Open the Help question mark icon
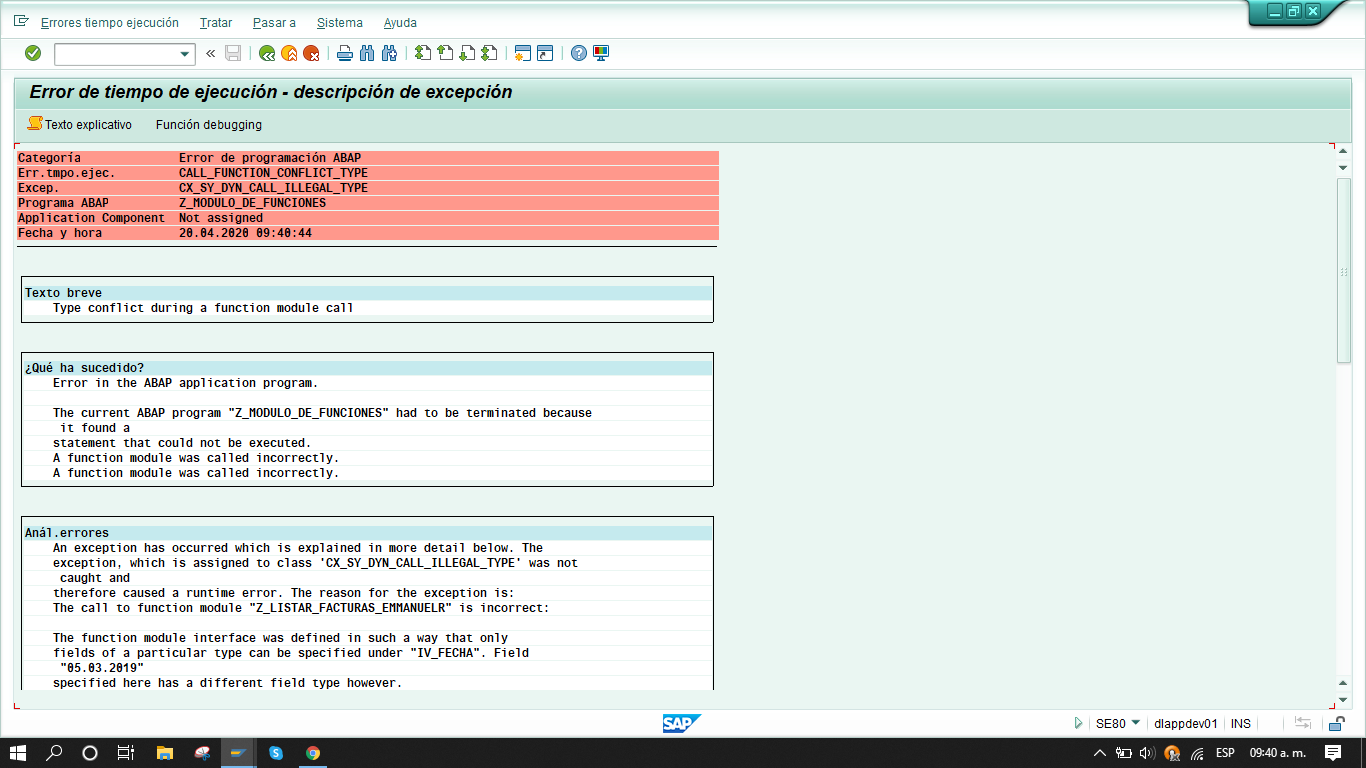 pos(578,53)
